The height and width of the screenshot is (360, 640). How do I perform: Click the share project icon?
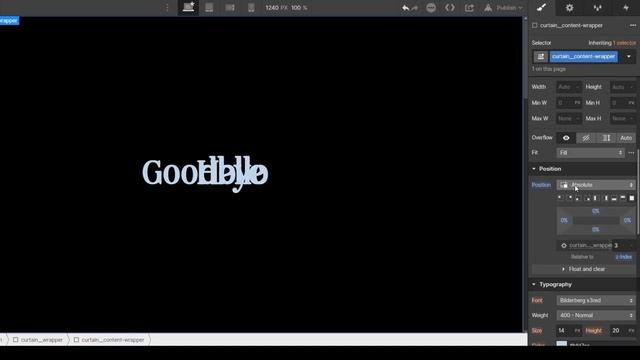point(469,7)
